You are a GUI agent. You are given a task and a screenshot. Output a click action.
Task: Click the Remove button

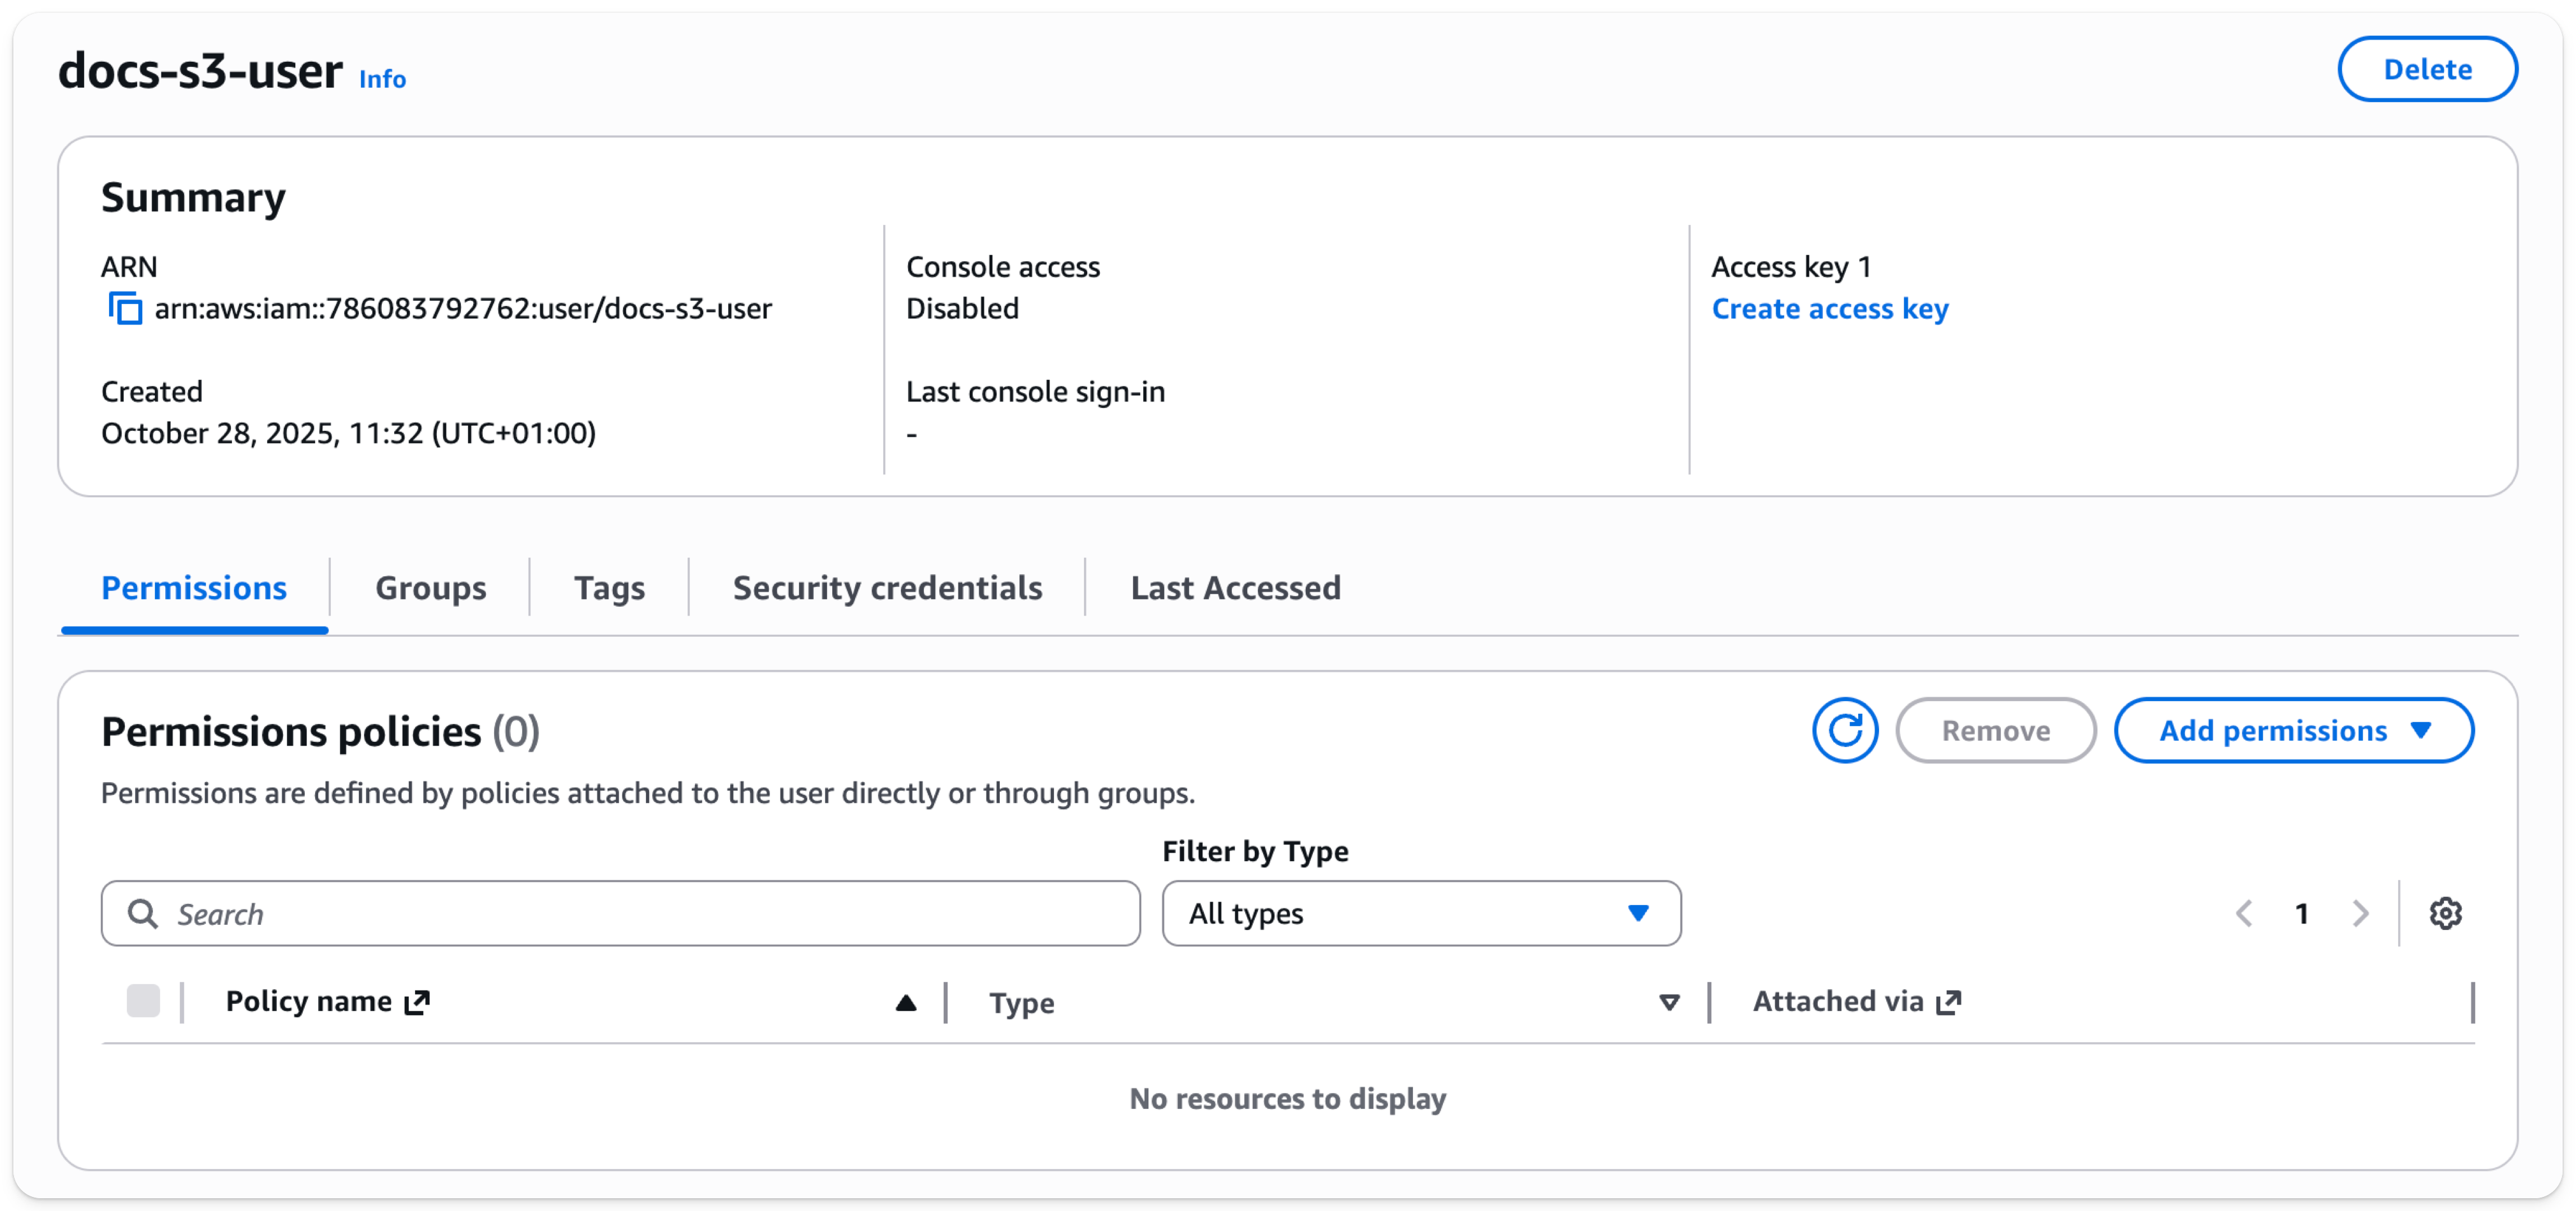(1996, 730)
